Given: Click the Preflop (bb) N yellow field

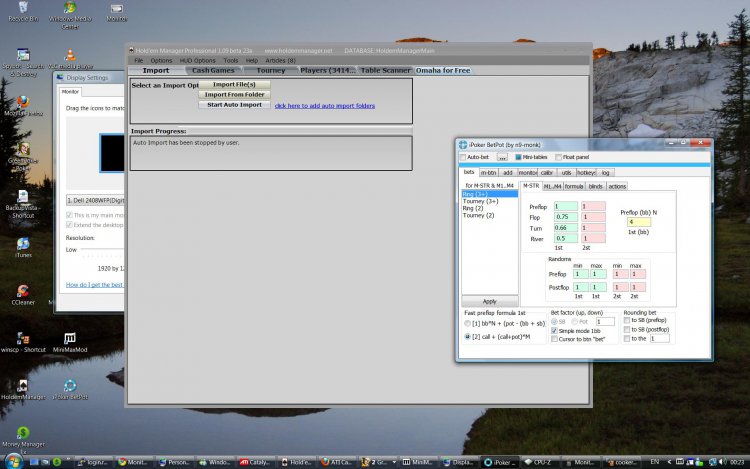Looking at the screenshot, I should click(639, 222).
